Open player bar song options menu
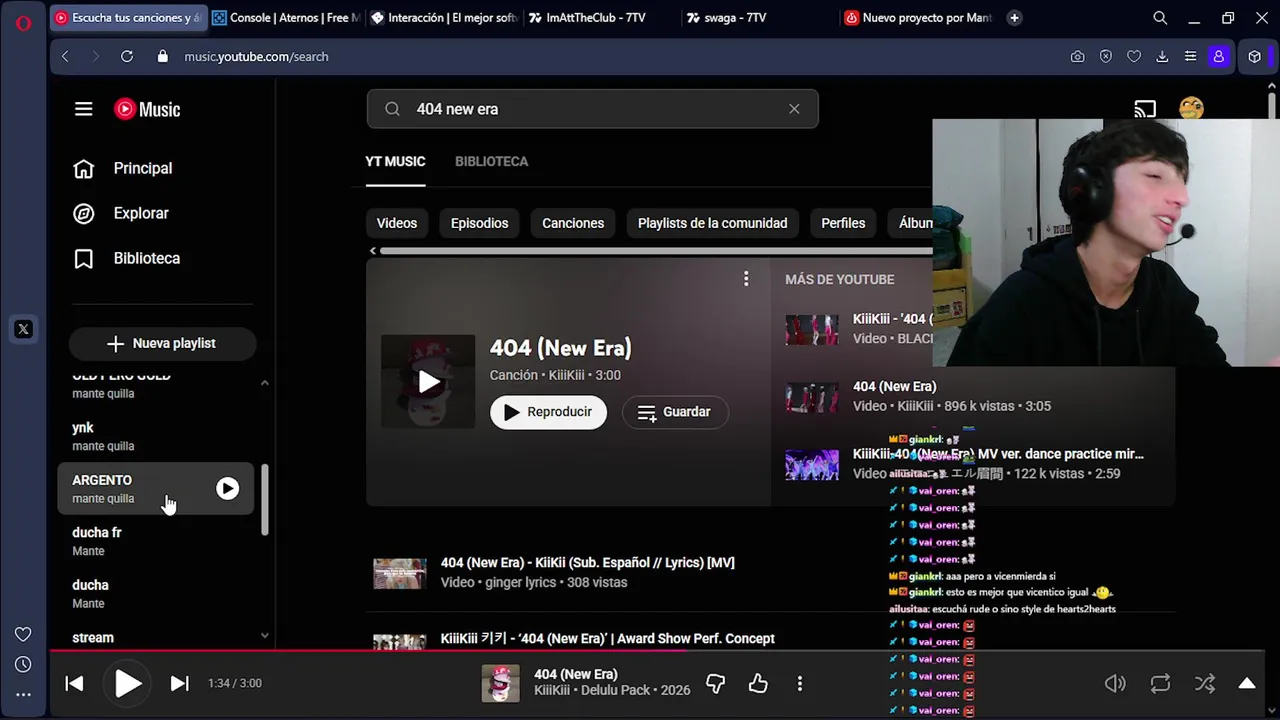This screenshot has width=1280, height=720. (x=799, y=684)
